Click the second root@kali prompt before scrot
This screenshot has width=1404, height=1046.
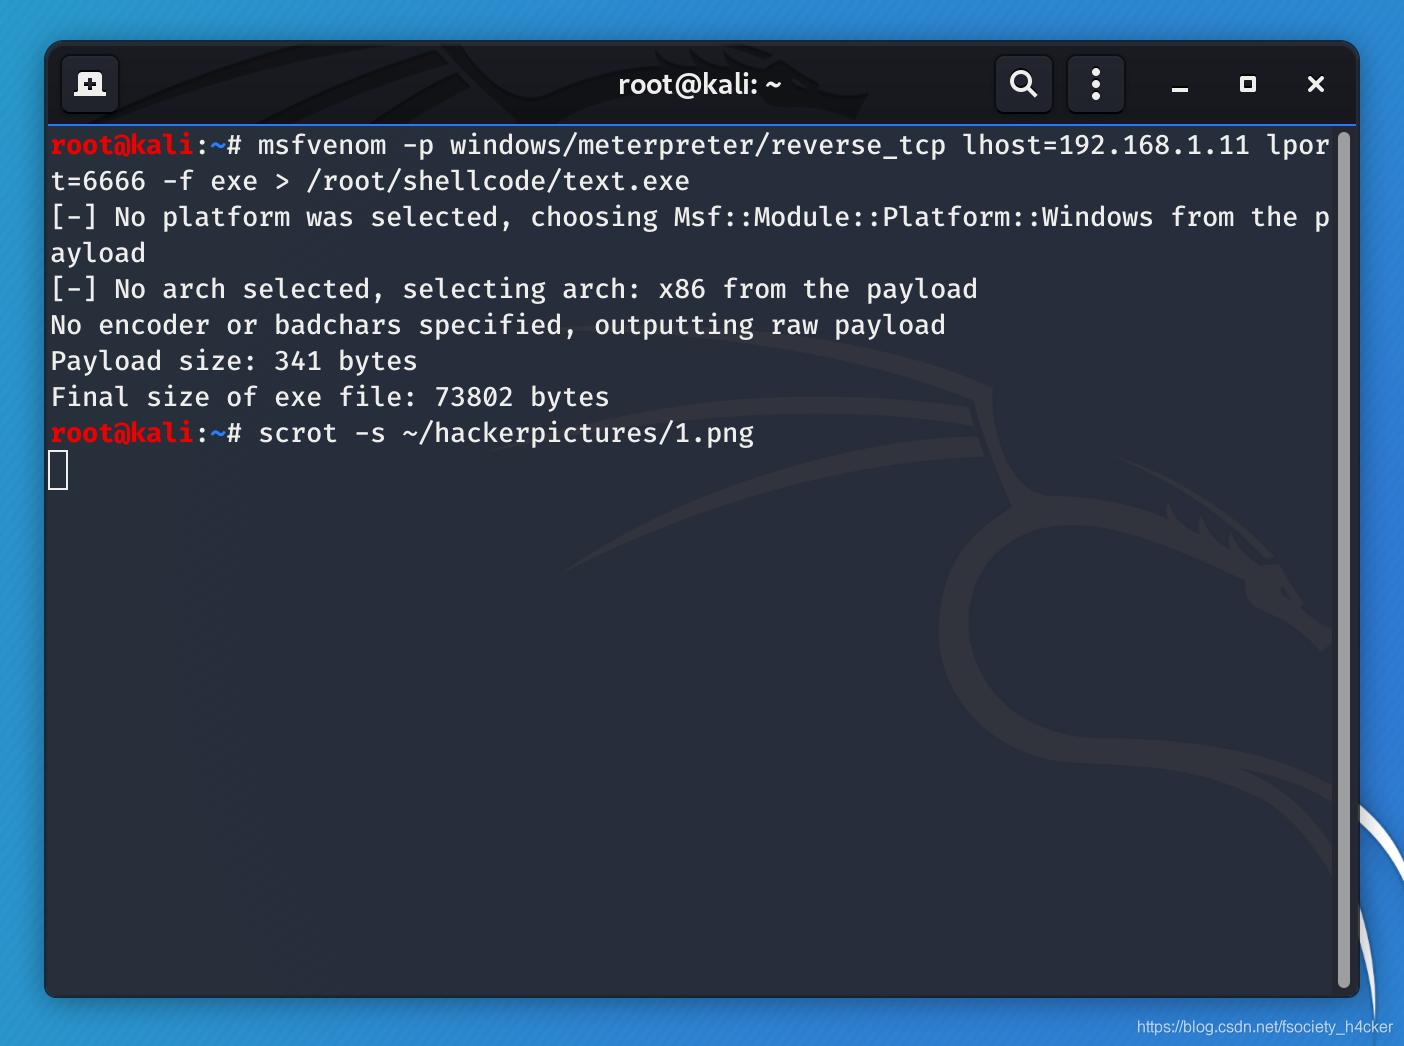pyautogui.click(x=146, y=433)
